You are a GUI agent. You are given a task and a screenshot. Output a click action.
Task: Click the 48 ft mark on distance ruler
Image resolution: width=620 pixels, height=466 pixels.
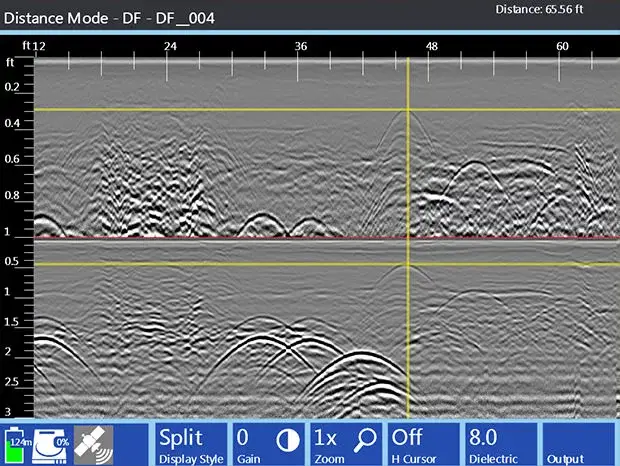tap(432, 47)
